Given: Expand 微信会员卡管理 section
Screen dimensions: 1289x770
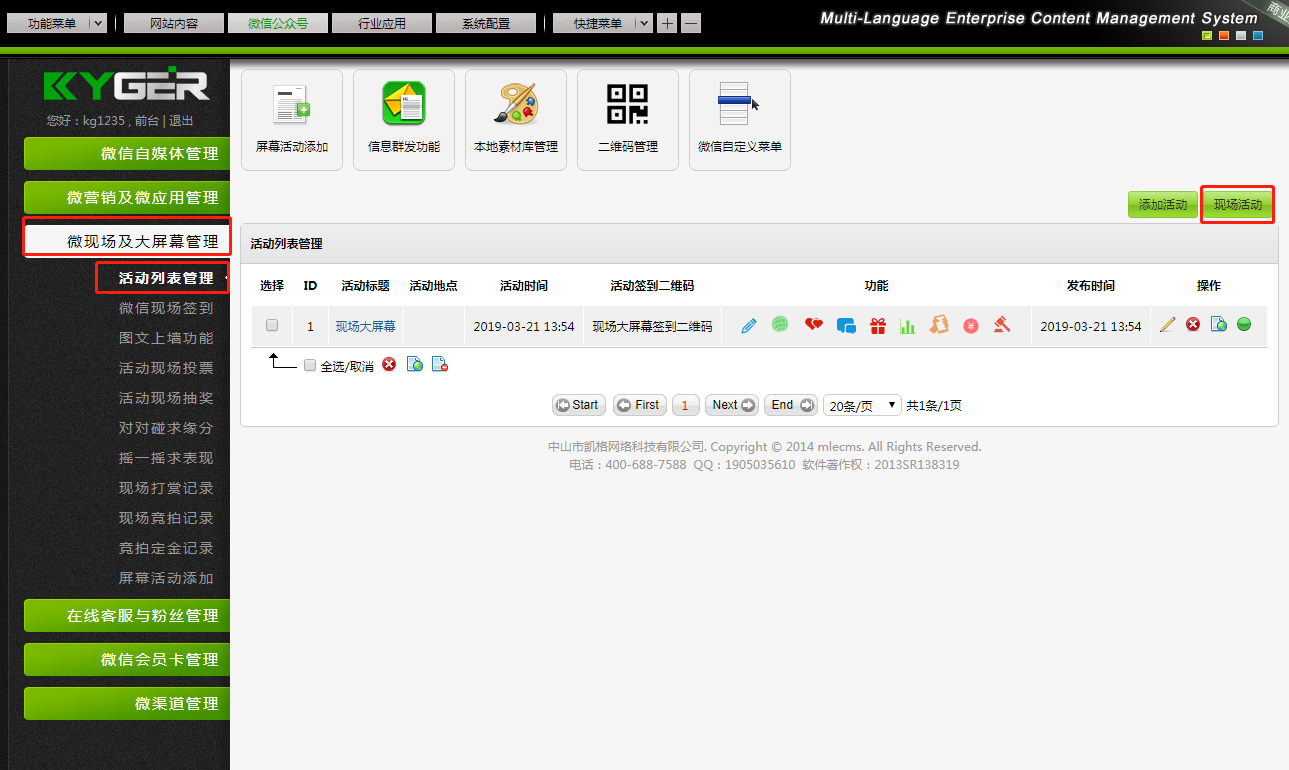Looking at the screenshot, I should click(x=127, y=660).
